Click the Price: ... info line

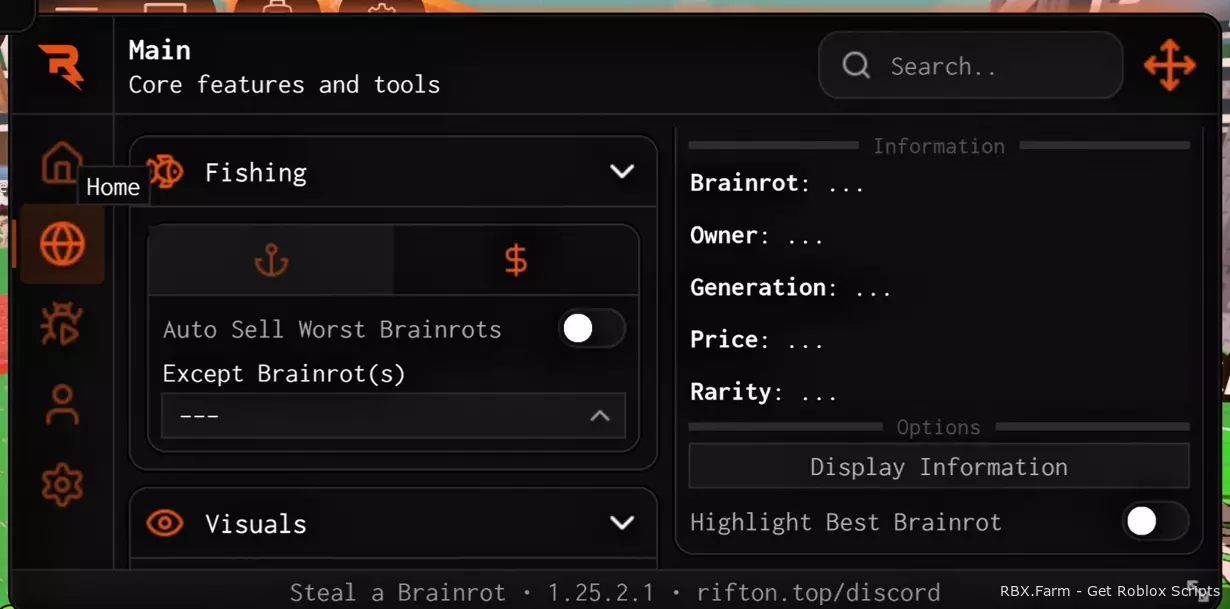[757, 340]
